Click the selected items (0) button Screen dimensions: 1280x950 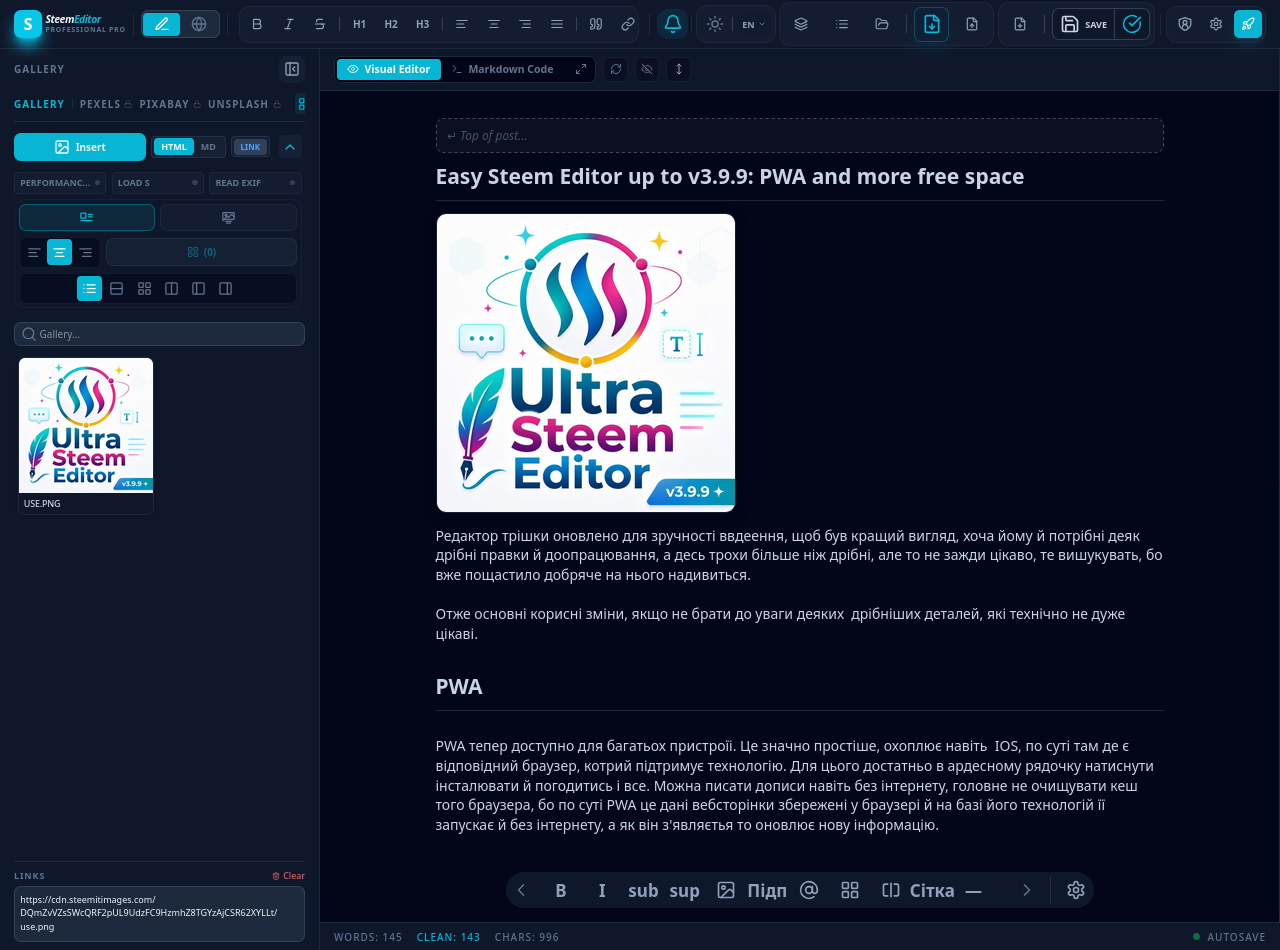201,252
